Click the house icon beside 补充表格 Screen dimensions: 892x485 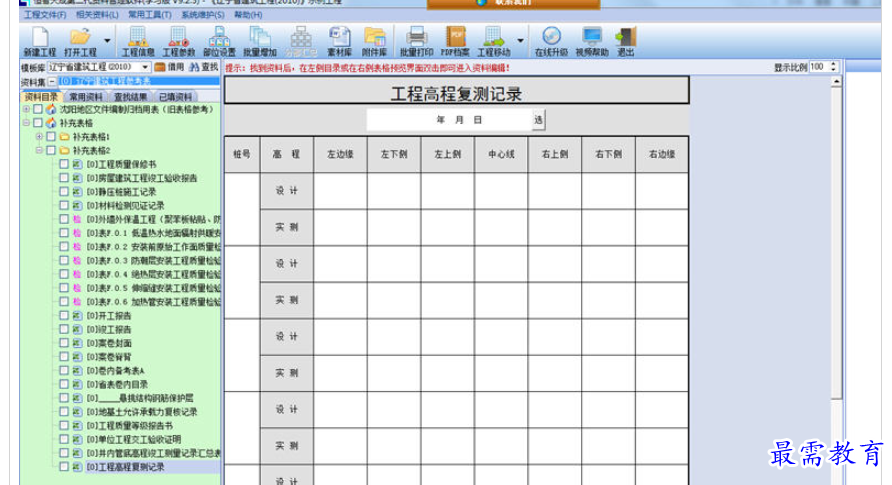click(x=52, y=123)
